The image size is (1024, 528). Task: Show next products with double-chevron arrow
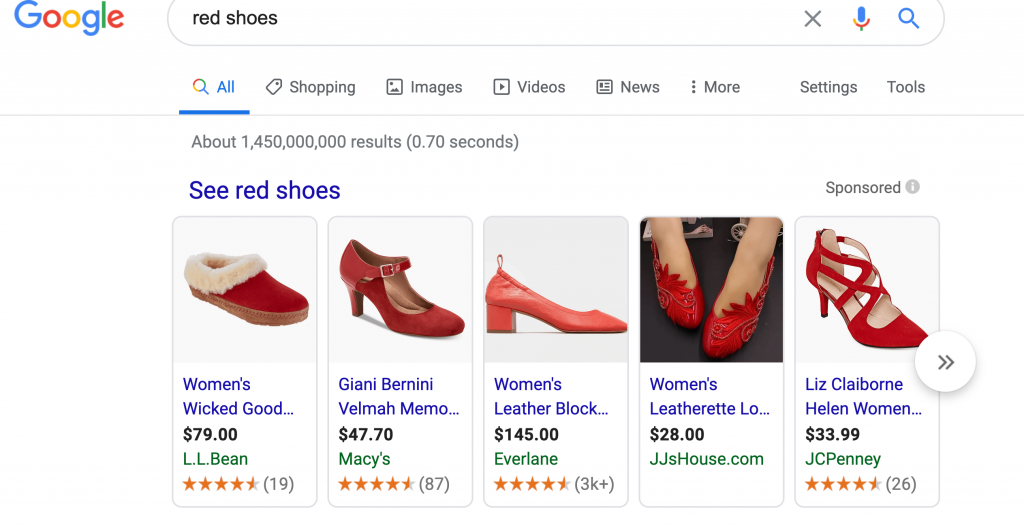click(946, 362)
